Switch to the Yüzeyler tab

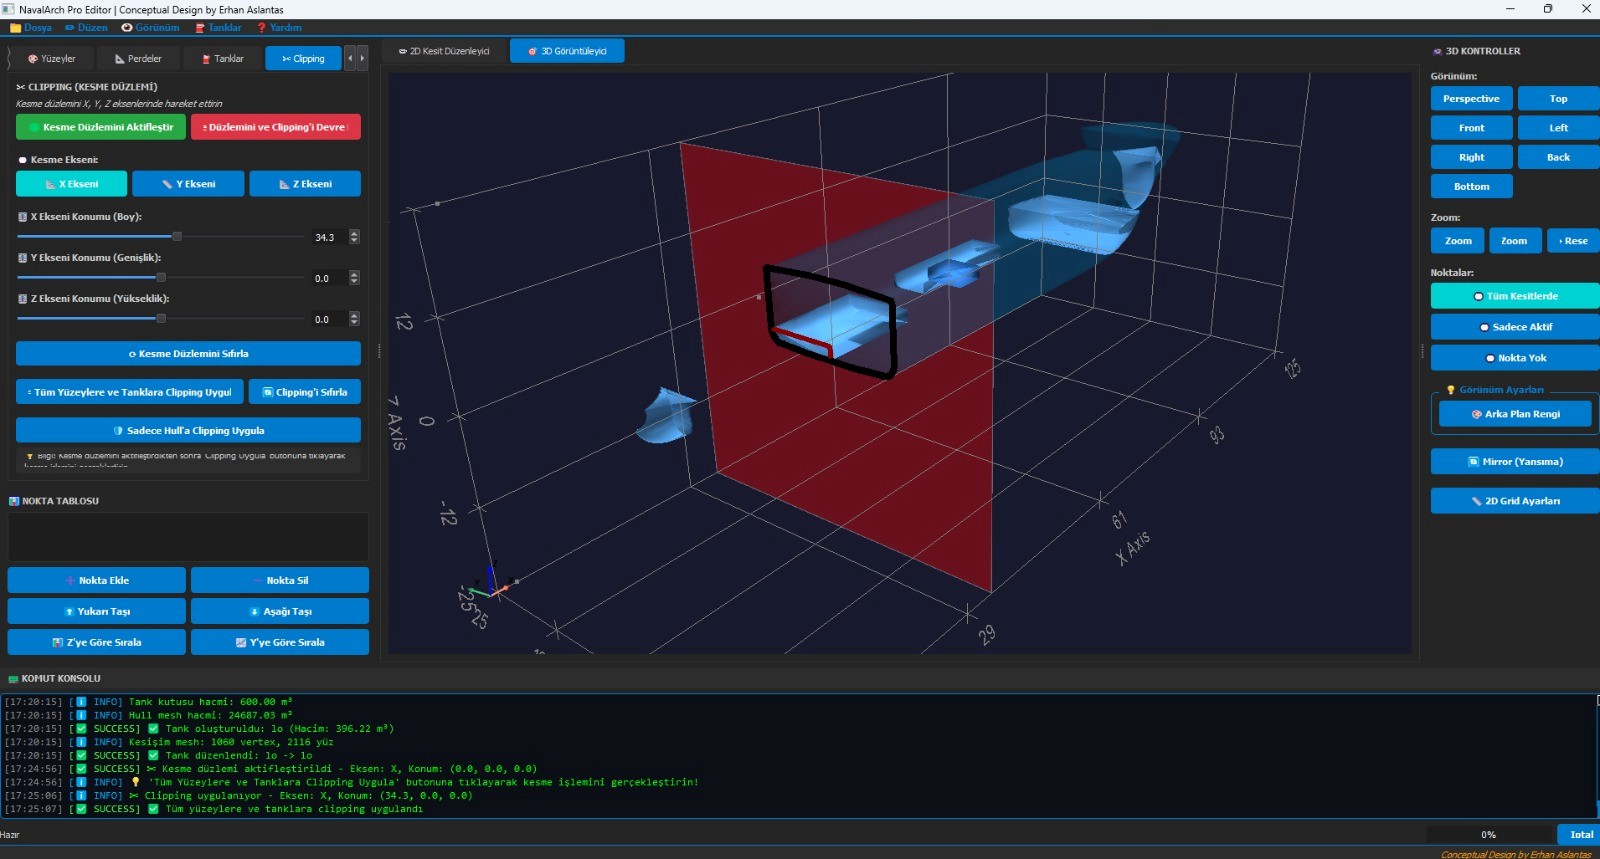[x=52, y=59]
